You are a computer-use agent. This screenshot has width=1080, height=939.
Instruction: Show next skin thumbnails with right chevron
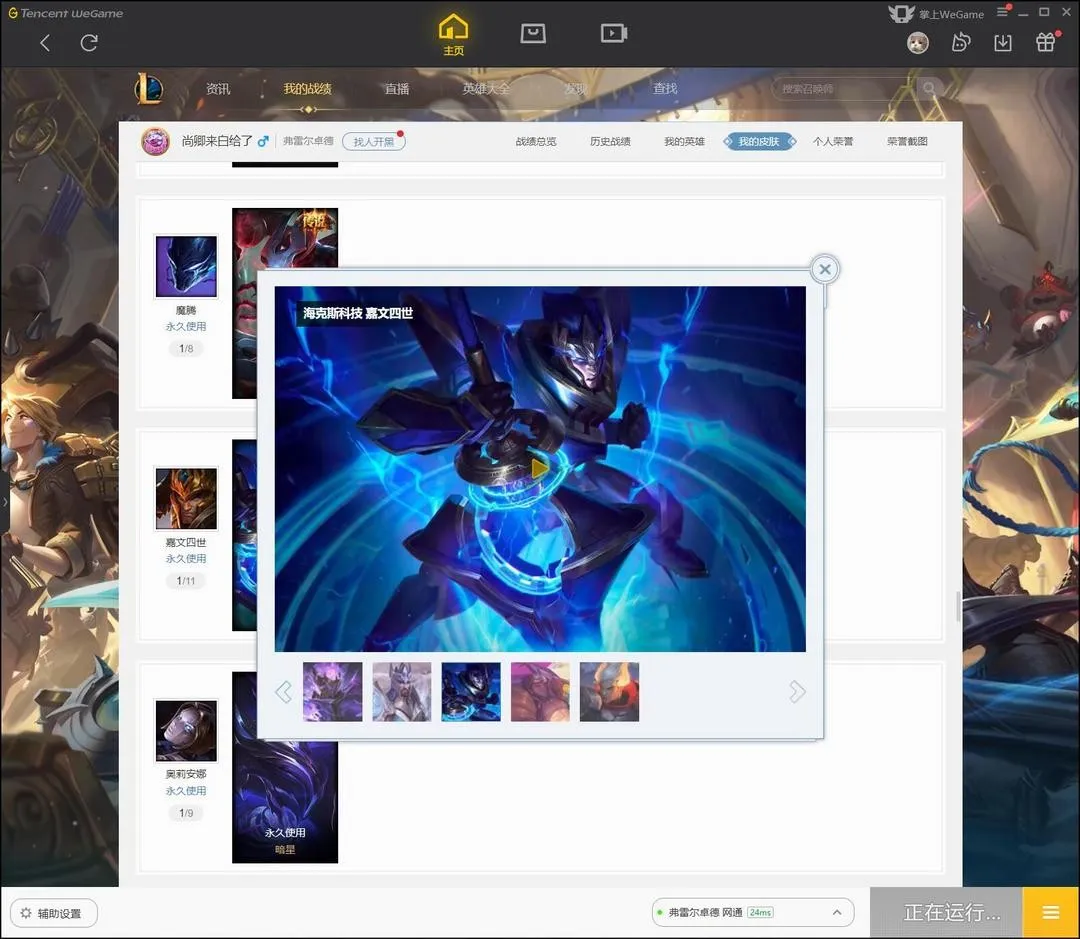coord(796,692)
